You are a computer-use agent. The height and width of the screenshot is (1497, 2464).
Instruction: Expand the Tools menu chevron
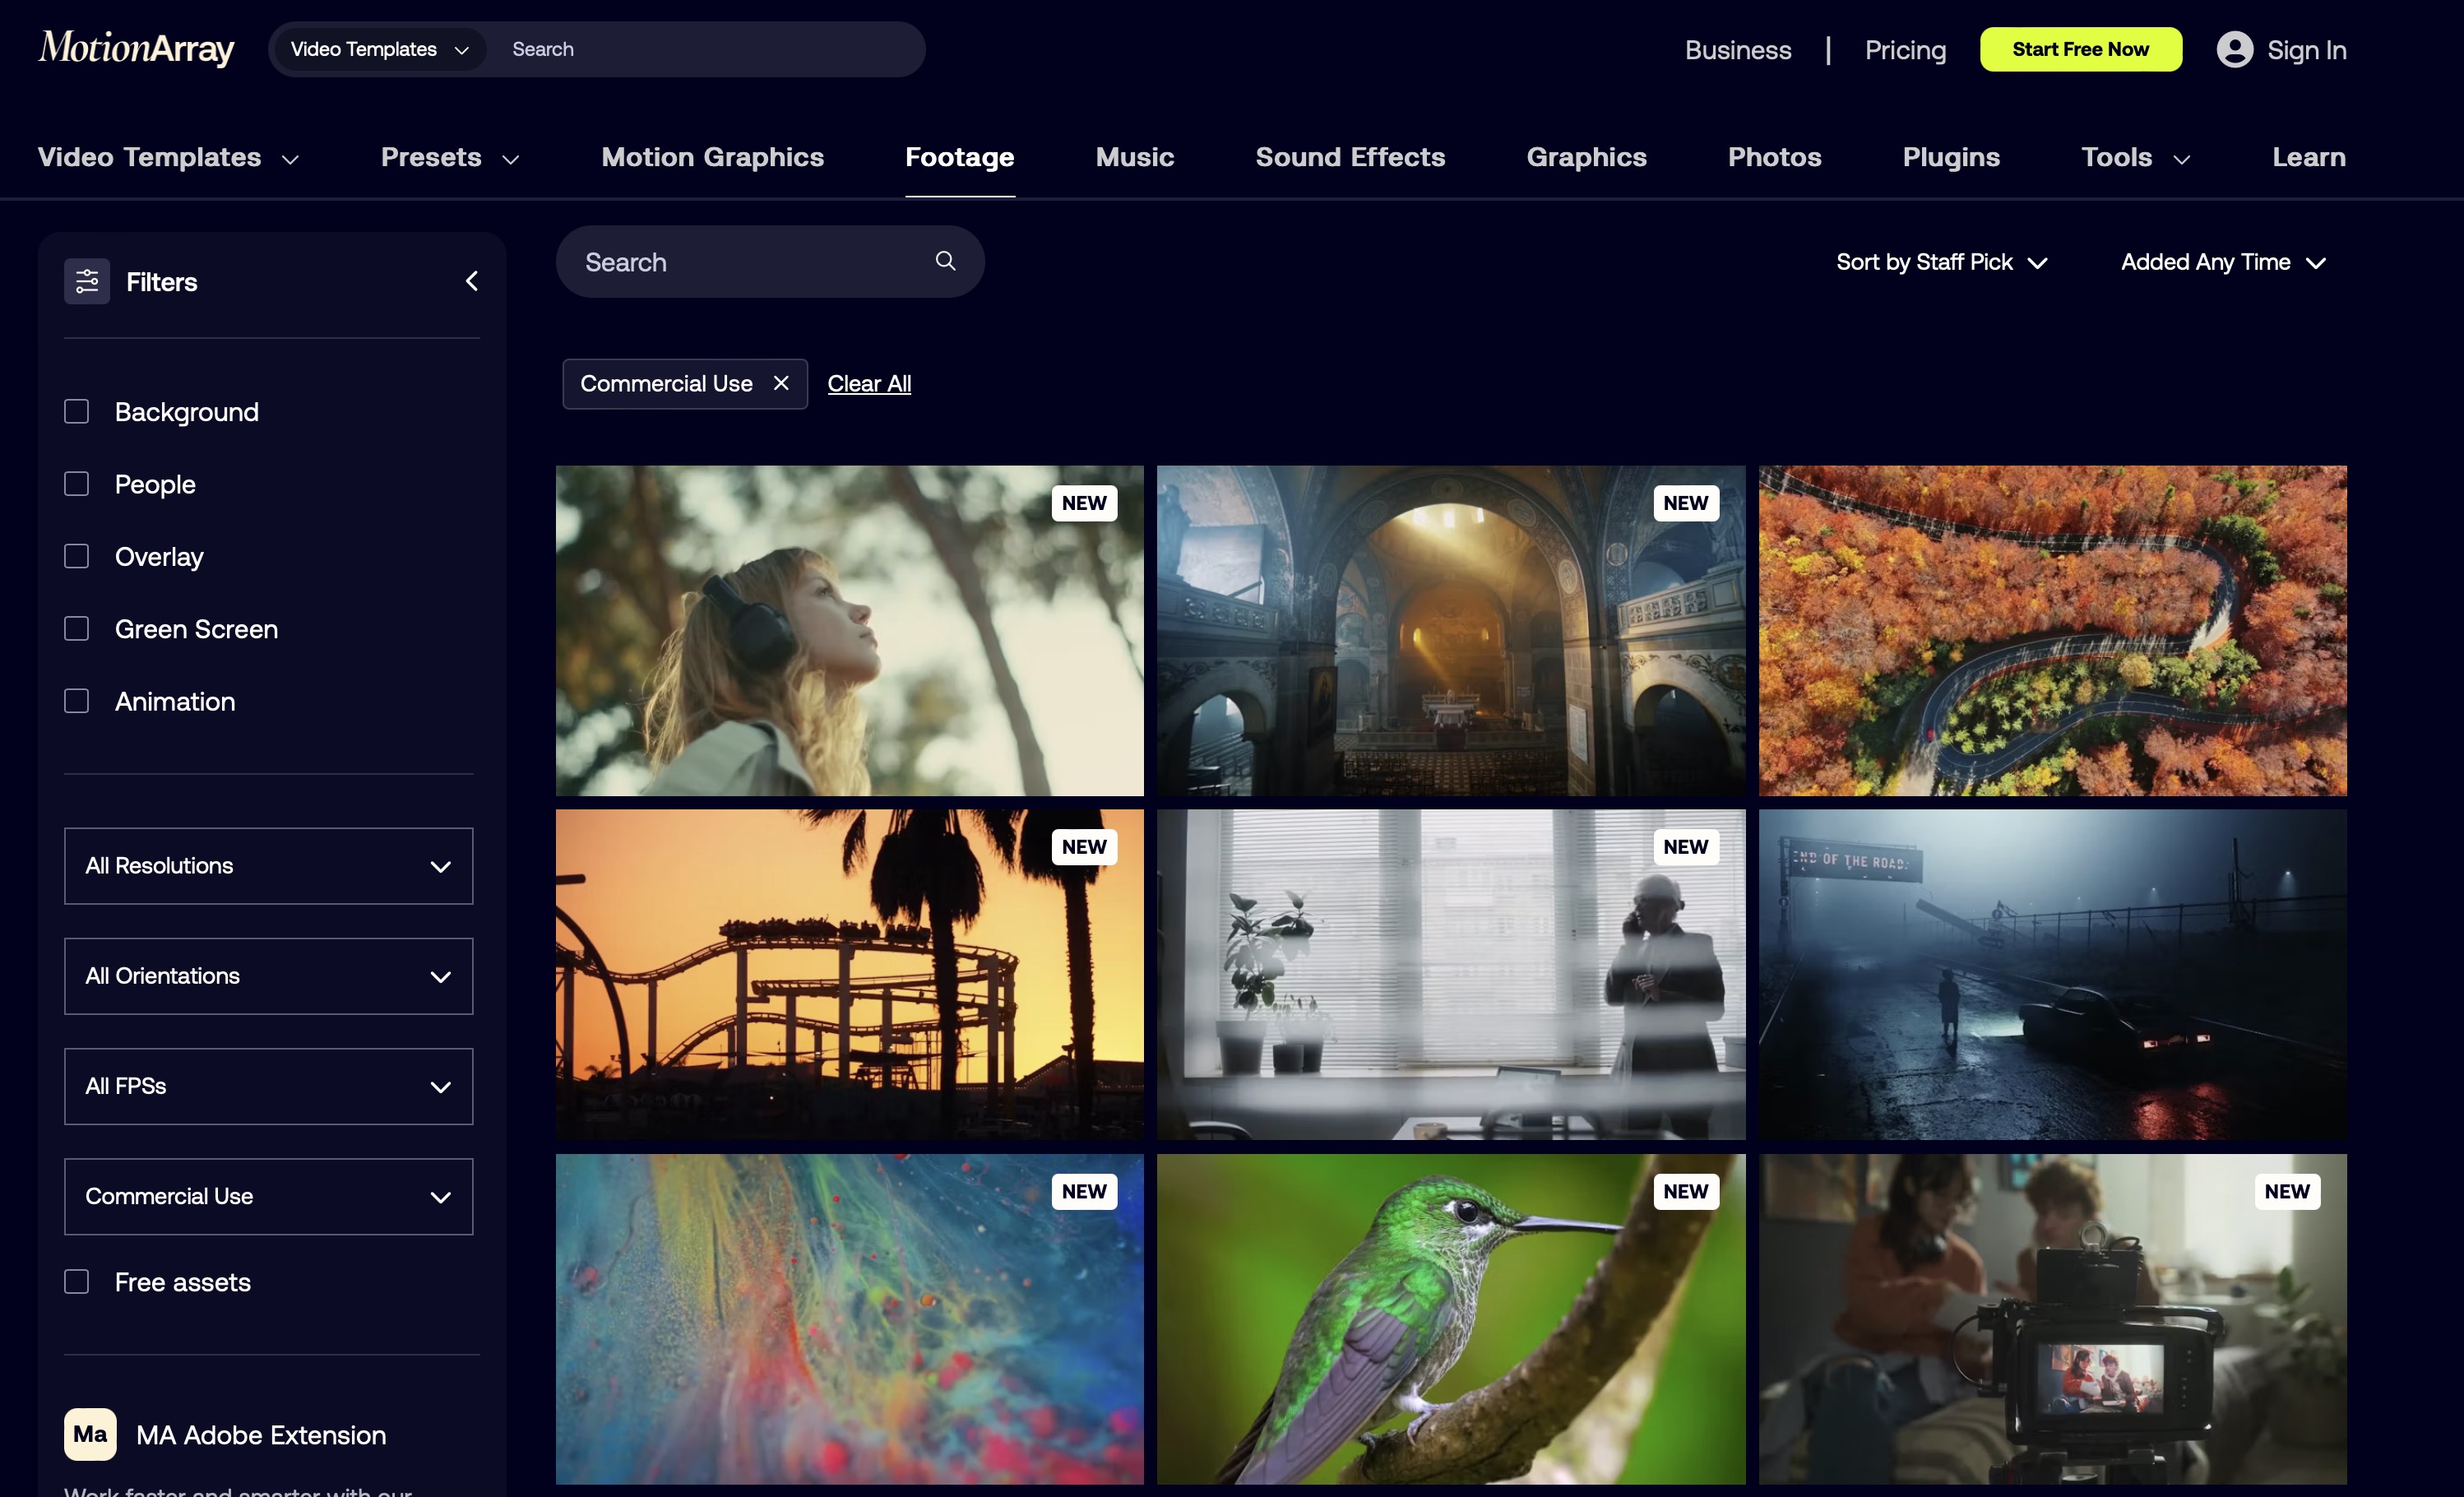click(2182, 159)
